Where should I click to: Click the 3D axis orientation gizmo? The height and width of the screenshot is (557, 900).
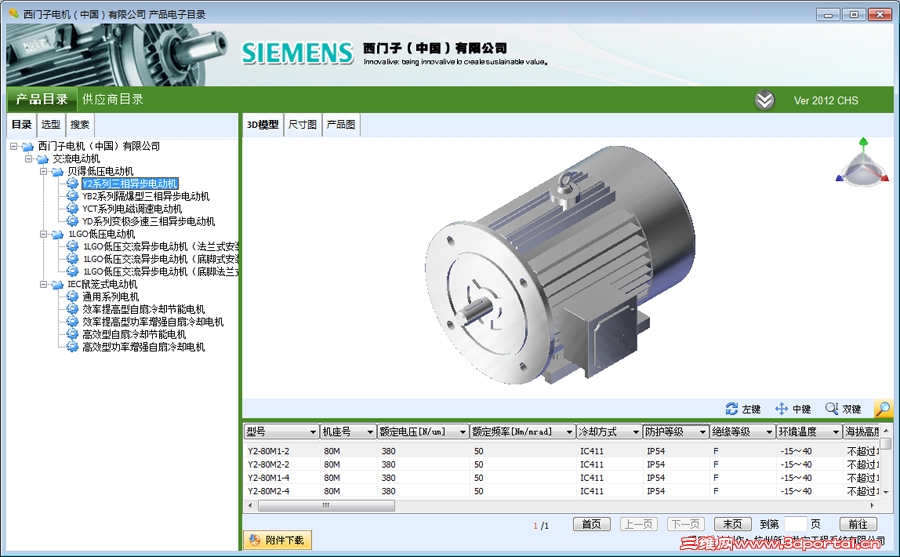[x=862, y=163]
